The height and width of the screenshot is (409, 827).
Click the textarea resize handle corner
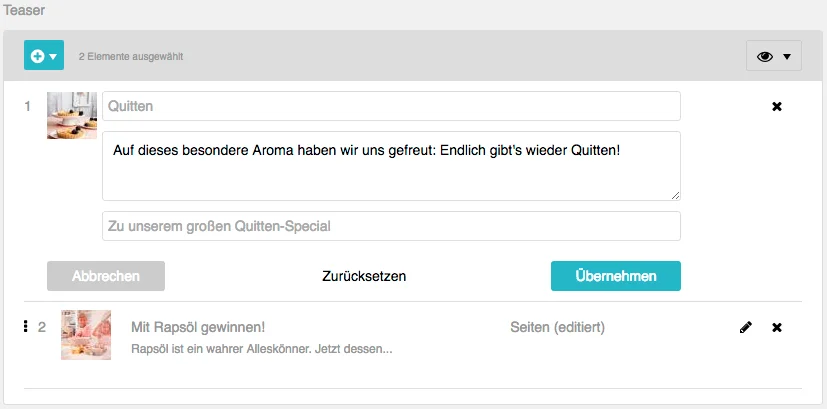click(675, 195)
